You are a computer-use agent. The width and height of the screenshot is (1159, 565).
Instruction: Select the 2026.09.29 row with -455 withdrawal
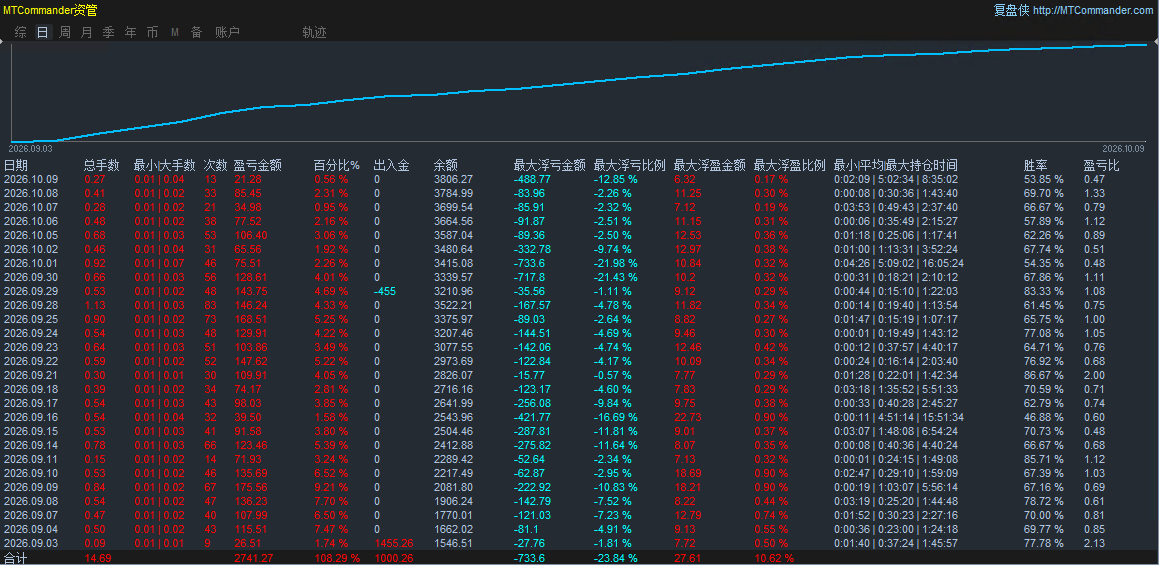point(580,291)
